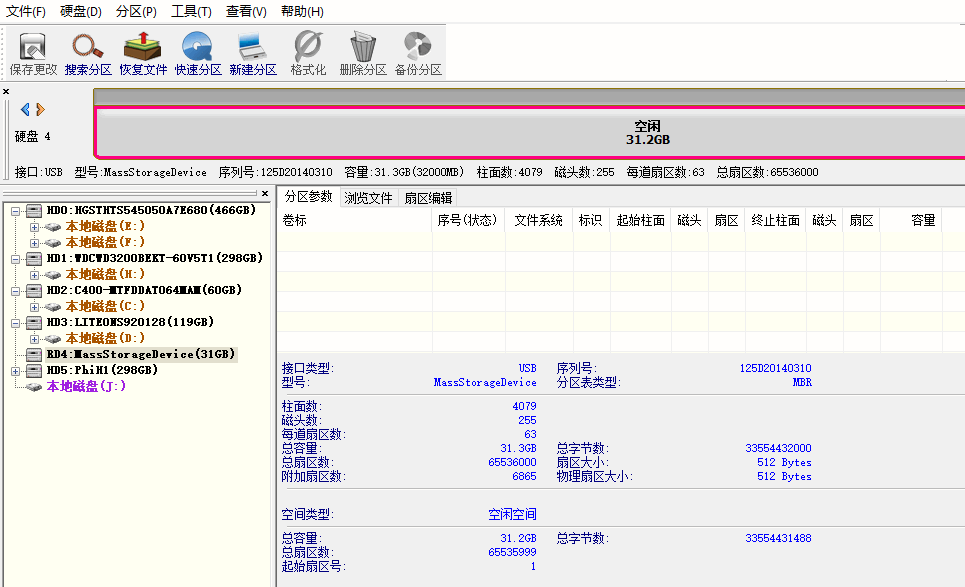Click the total bytes value 33554432000
This screenshot has width=965, height=587.
pyautogui.click(x=778, y=448)
